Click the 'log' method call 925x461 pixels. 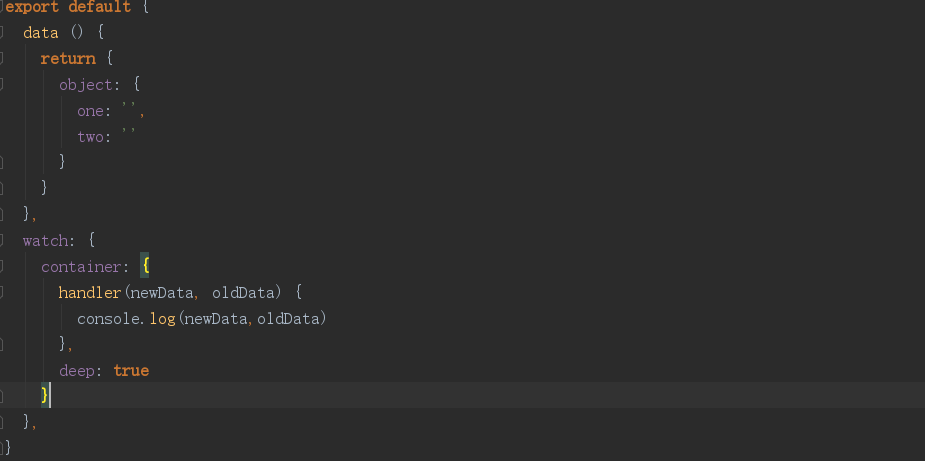[x=161, y=319]
